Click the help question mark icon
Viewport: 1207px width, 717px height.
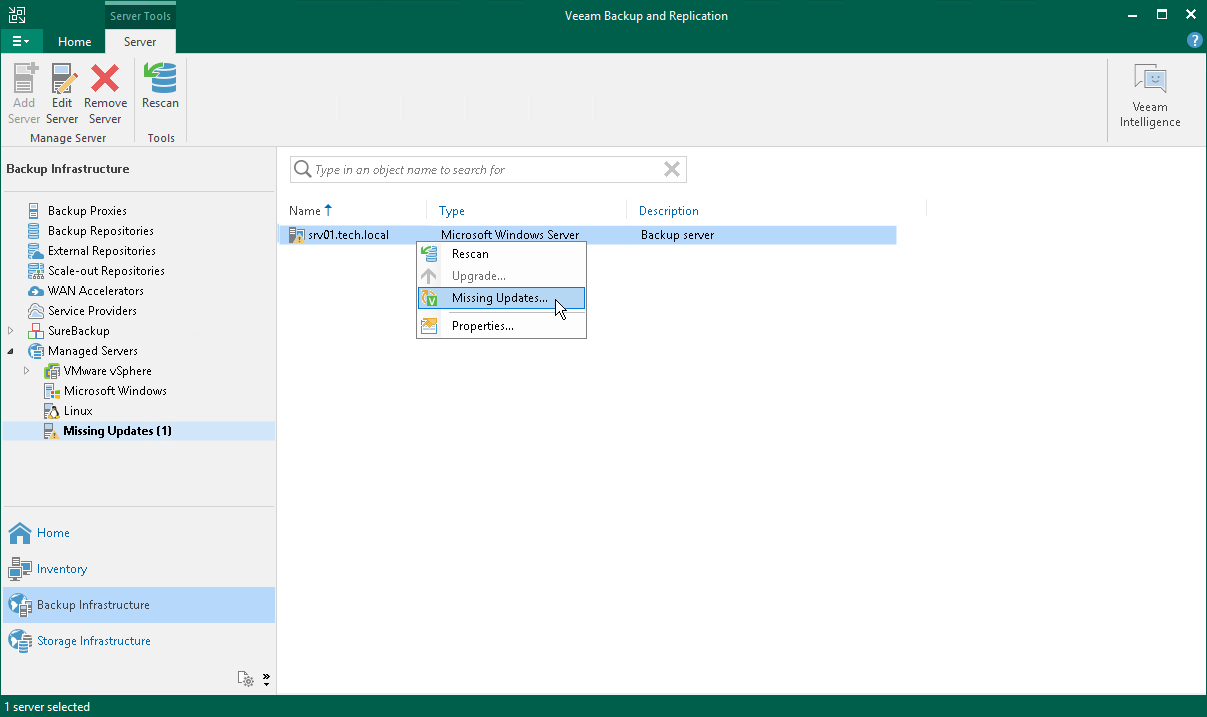pyautogui.click(x=1194, y=40)
